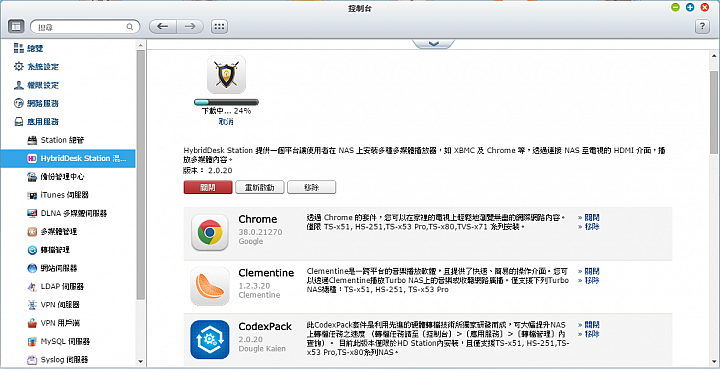Expand the top panel chevron
Viewport: 720px width, 369px height.
click(x=433, y=43)
